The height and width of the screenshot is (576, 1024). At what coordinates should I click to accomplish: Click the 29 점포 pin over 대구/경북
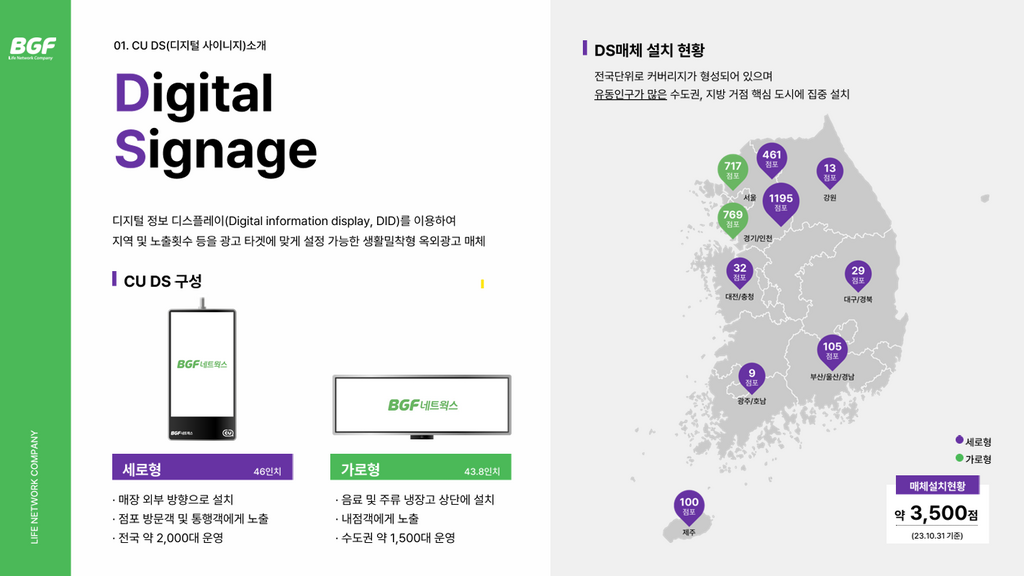coord(858,276)
